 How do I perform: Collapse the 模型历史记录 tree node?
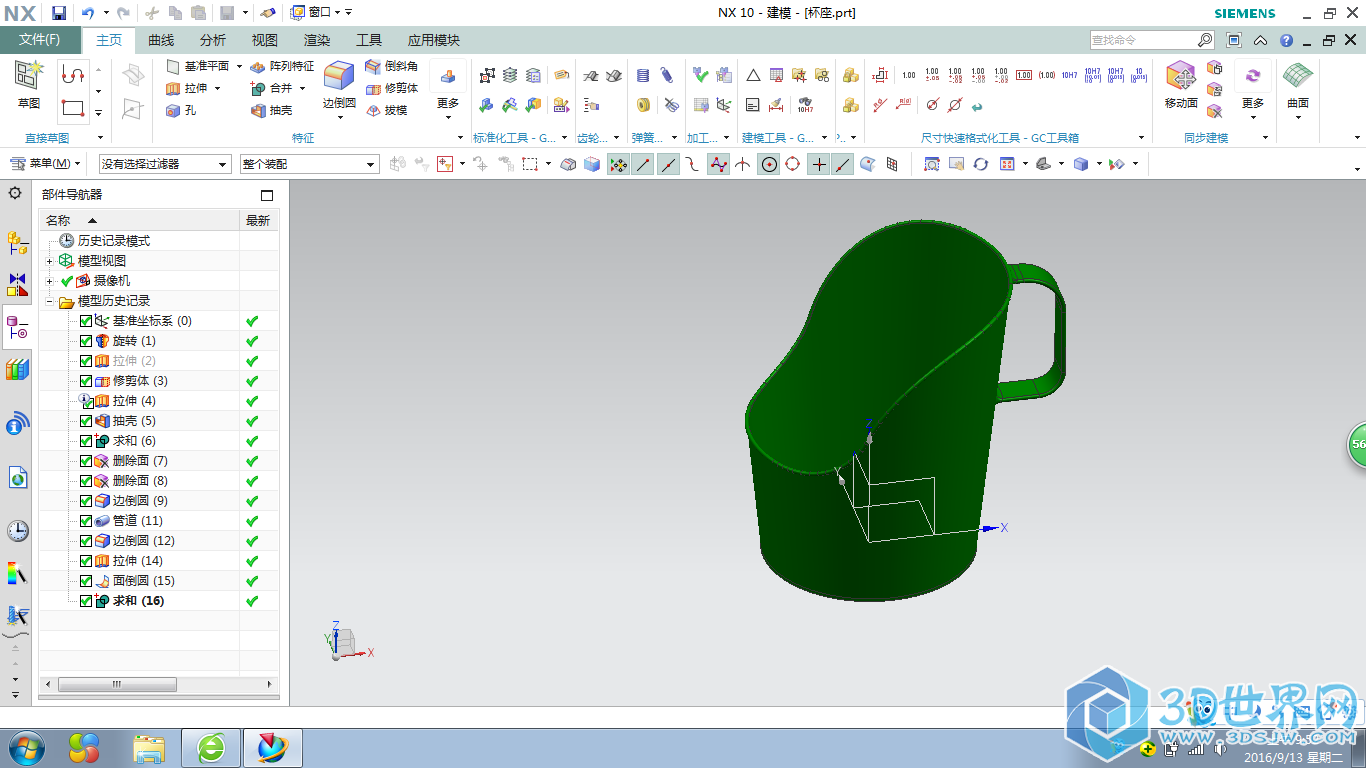click(50, 301)
